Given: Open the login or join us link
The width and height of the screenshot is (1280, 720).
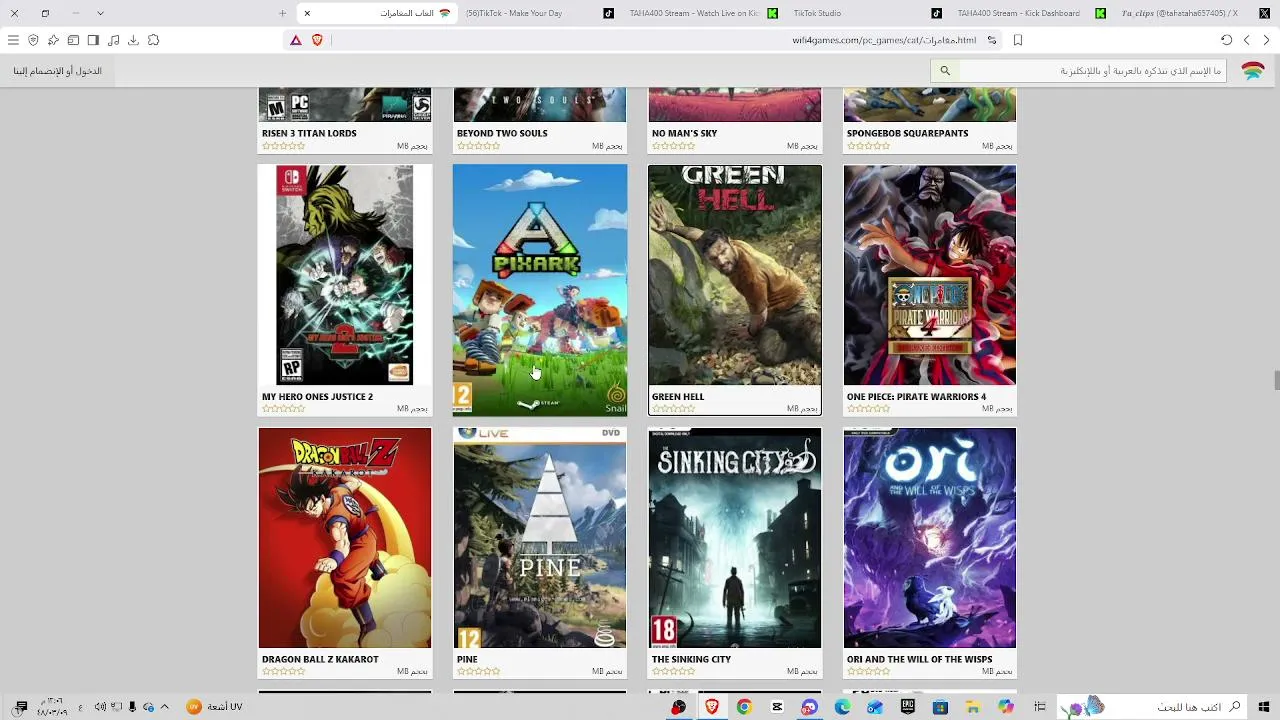Looking at the screenshot, I should tap(58, 71).
